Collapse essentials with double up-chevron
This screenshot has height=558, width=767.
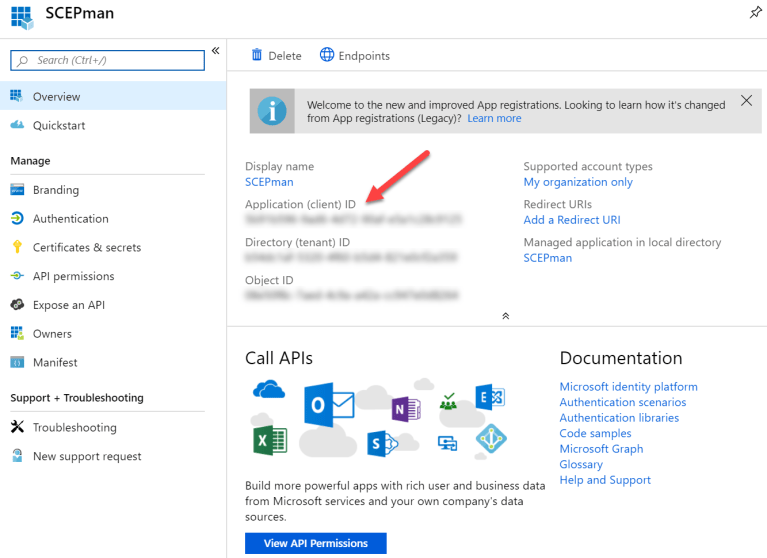point(506,316)
